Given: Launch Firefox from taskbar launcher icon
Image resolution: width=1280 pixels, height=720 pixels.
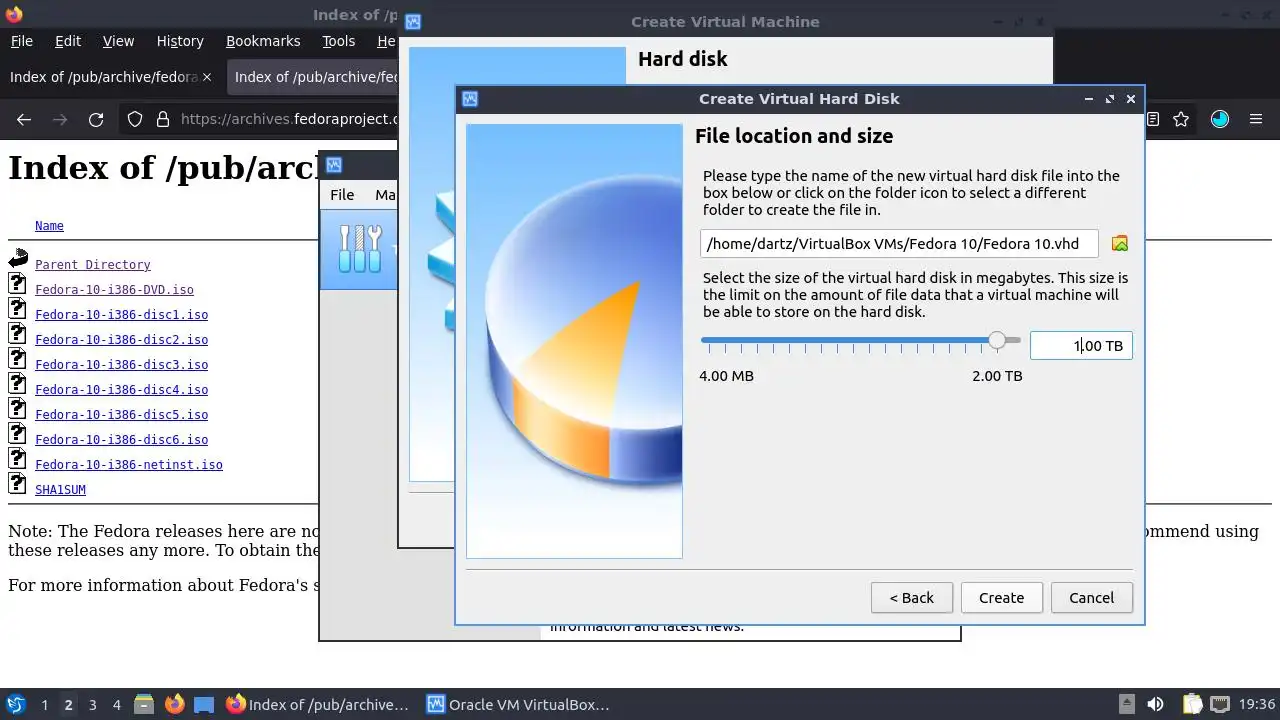Looking at the screenshot, I should pyautogui.click(x=174, y=704).
